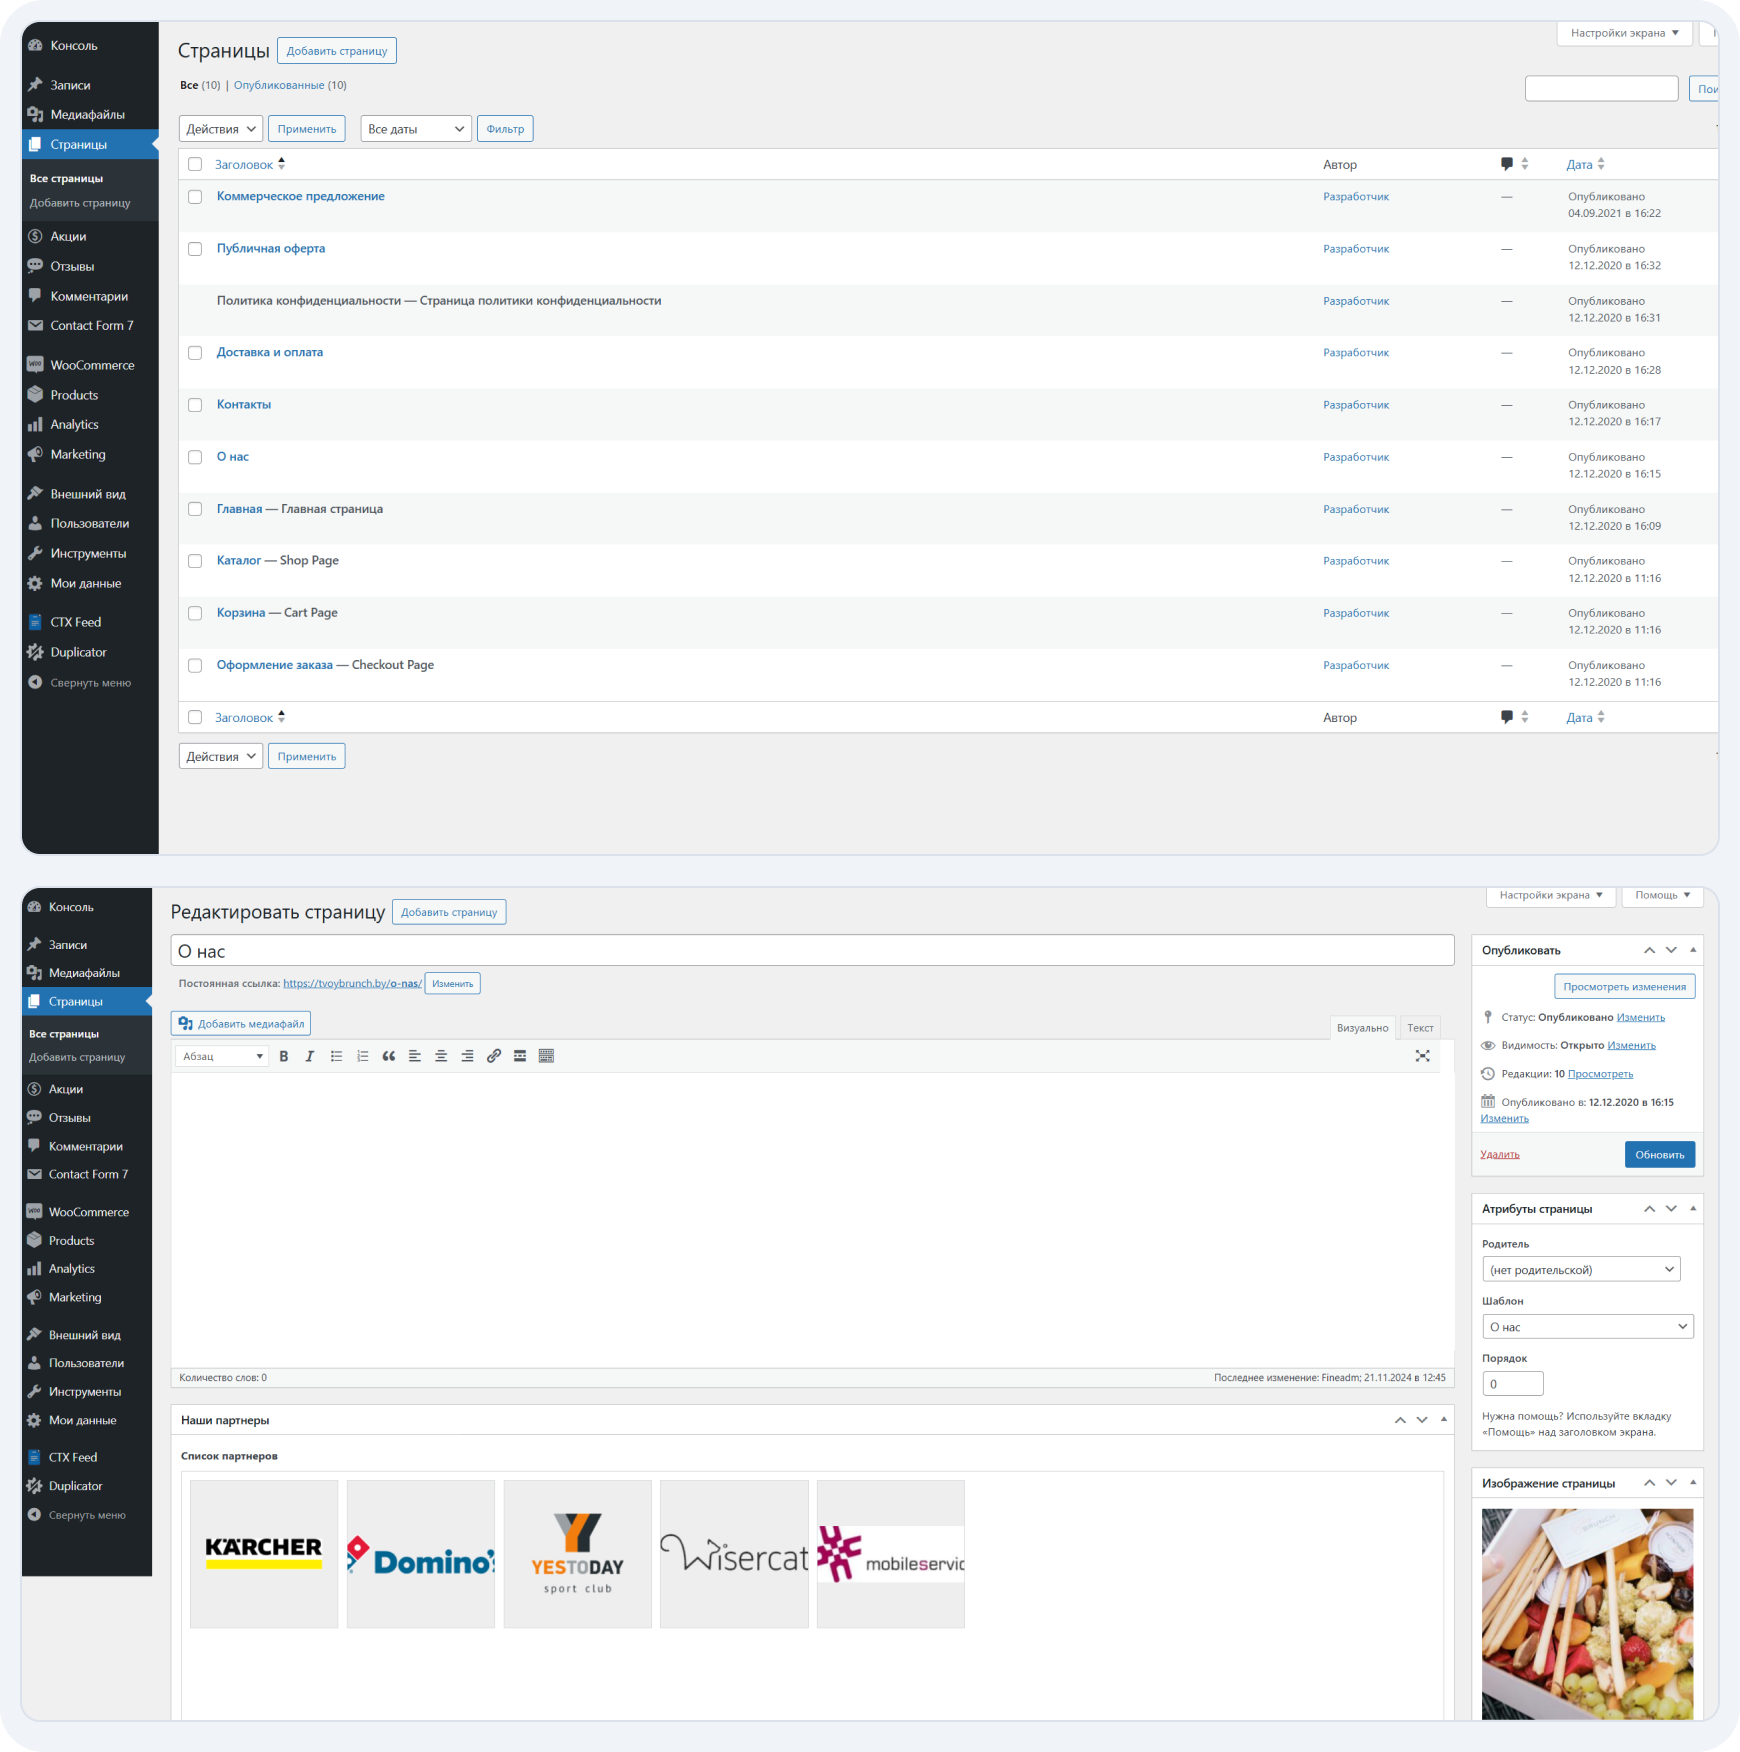Click the Italic formatting icon in editor

click(x=310, y=1056)
